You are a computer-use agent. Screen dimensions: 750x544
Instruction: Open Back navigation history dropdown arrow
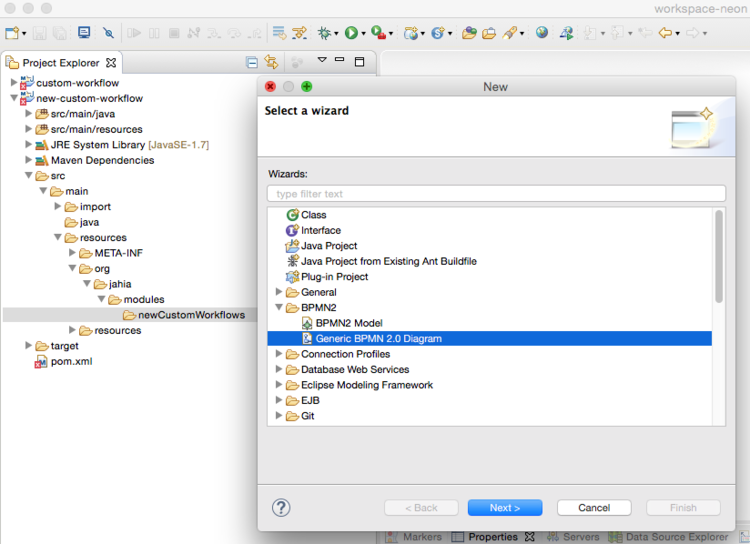(677, 33)
